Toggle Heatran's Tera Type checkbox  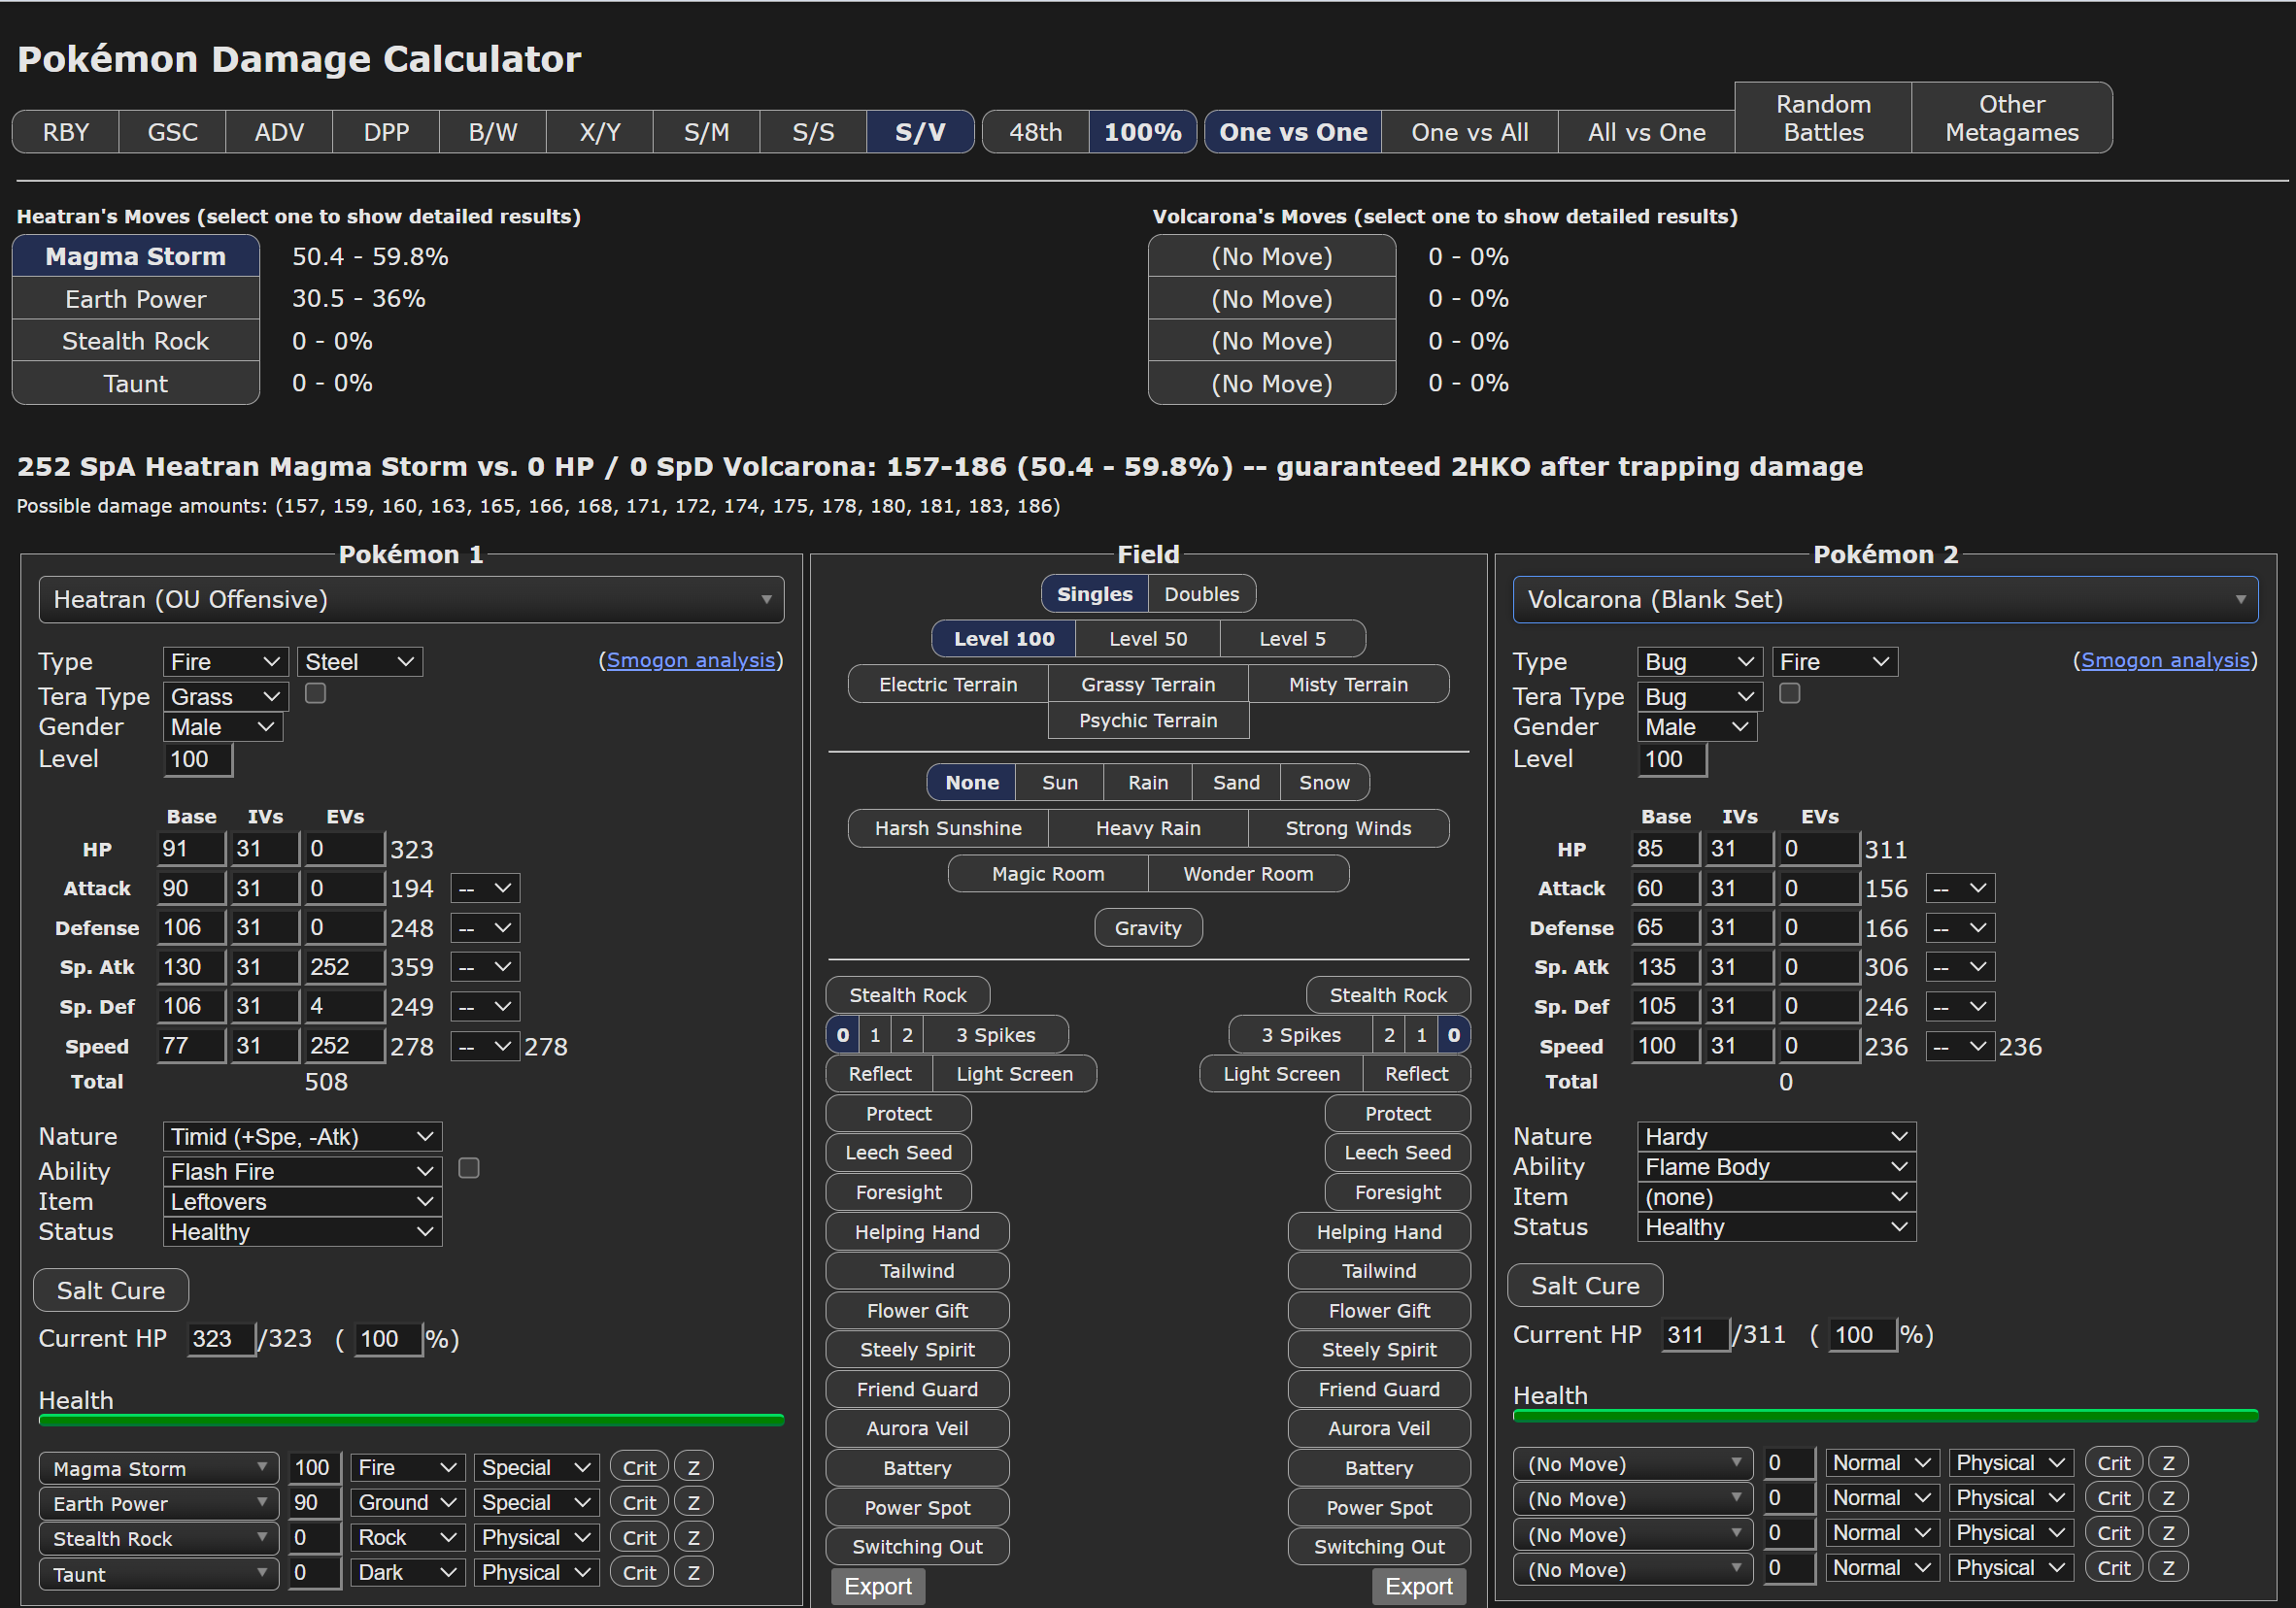(315, 693)
